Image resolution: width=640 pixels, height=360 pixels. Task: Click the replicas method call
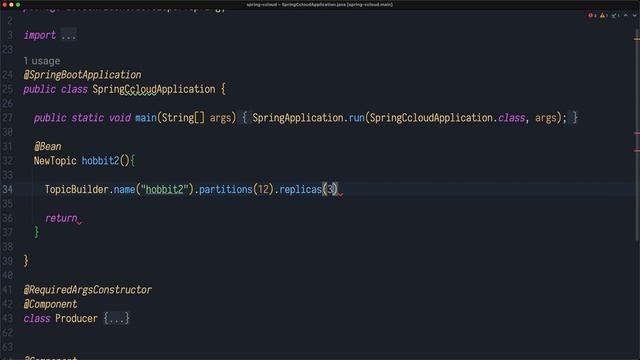[300, 189]
